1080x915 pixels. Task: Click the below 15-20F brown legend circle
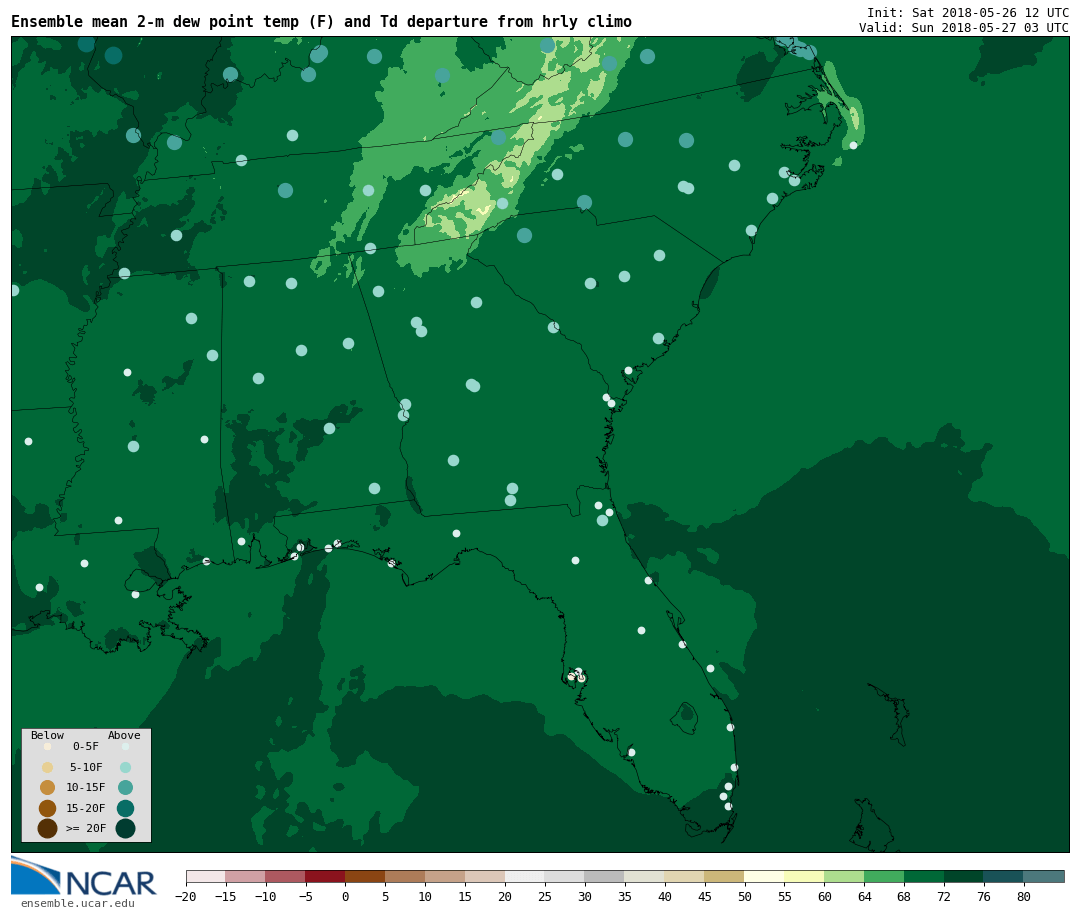[47, 808]
